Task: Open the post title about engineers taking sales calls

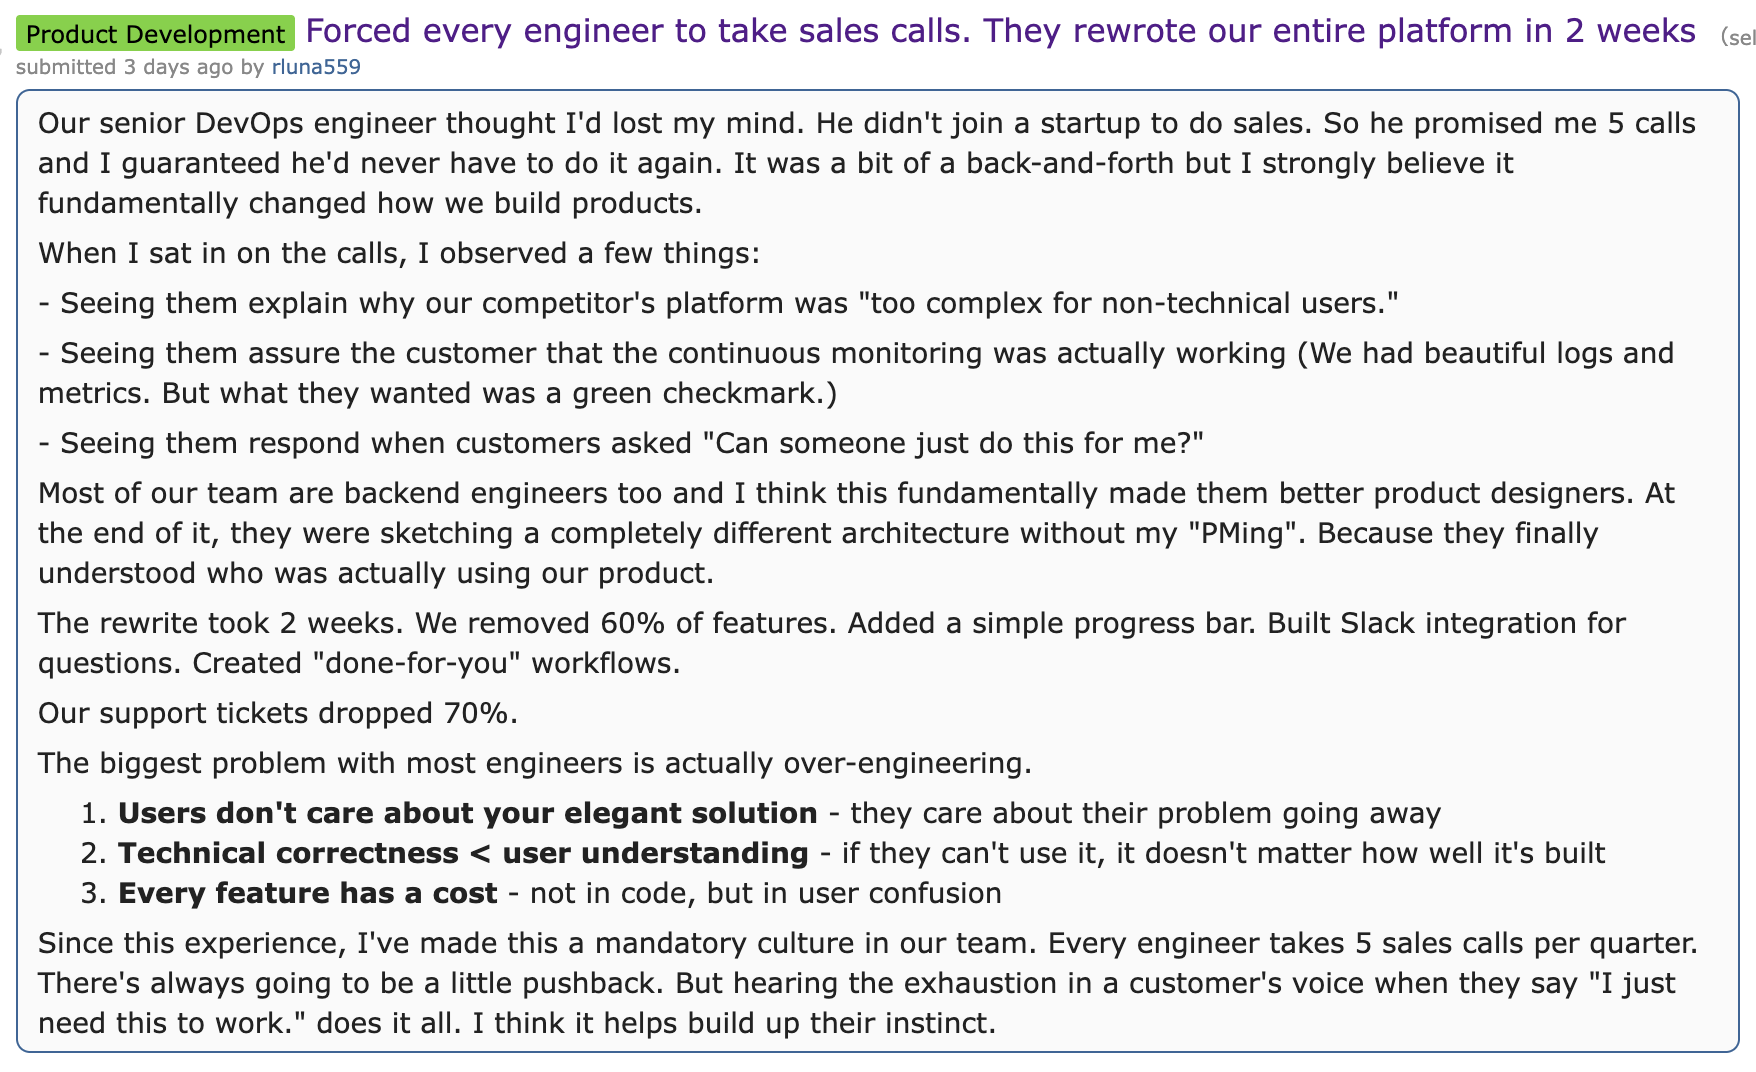Action: pos(1000,31)
